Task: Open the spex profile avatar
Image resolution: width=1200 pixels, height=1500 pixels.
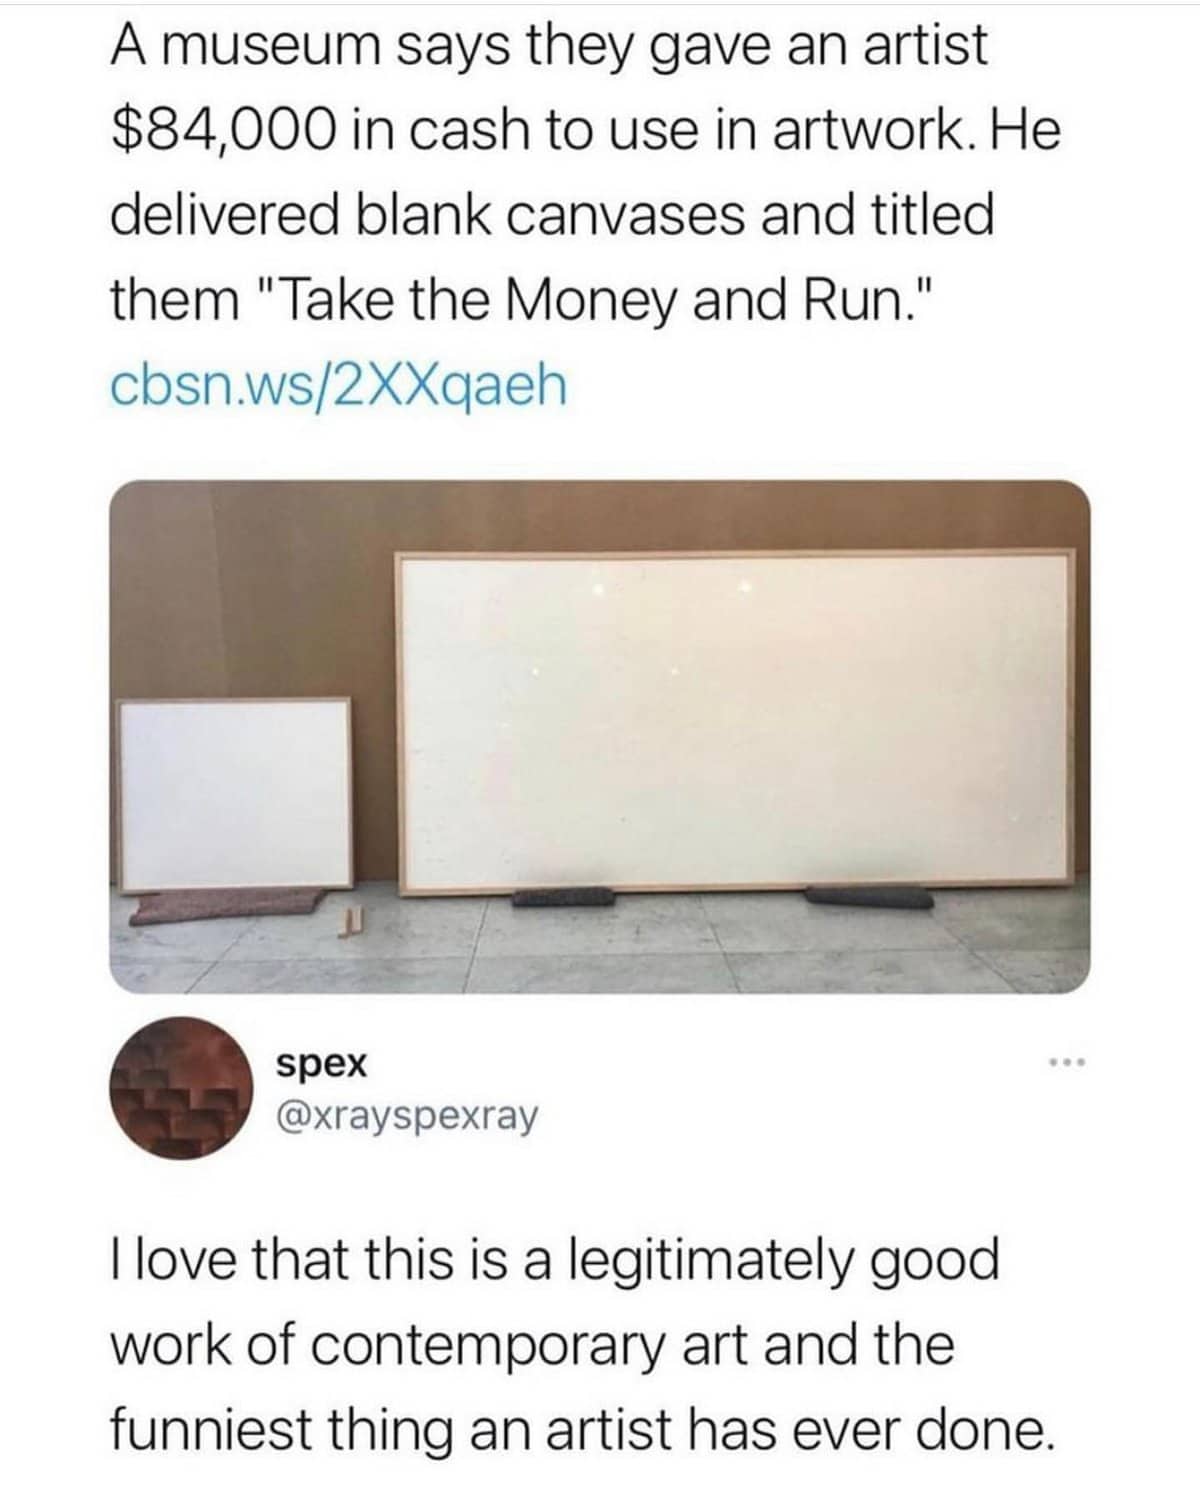Action: tap(182, 1087)
